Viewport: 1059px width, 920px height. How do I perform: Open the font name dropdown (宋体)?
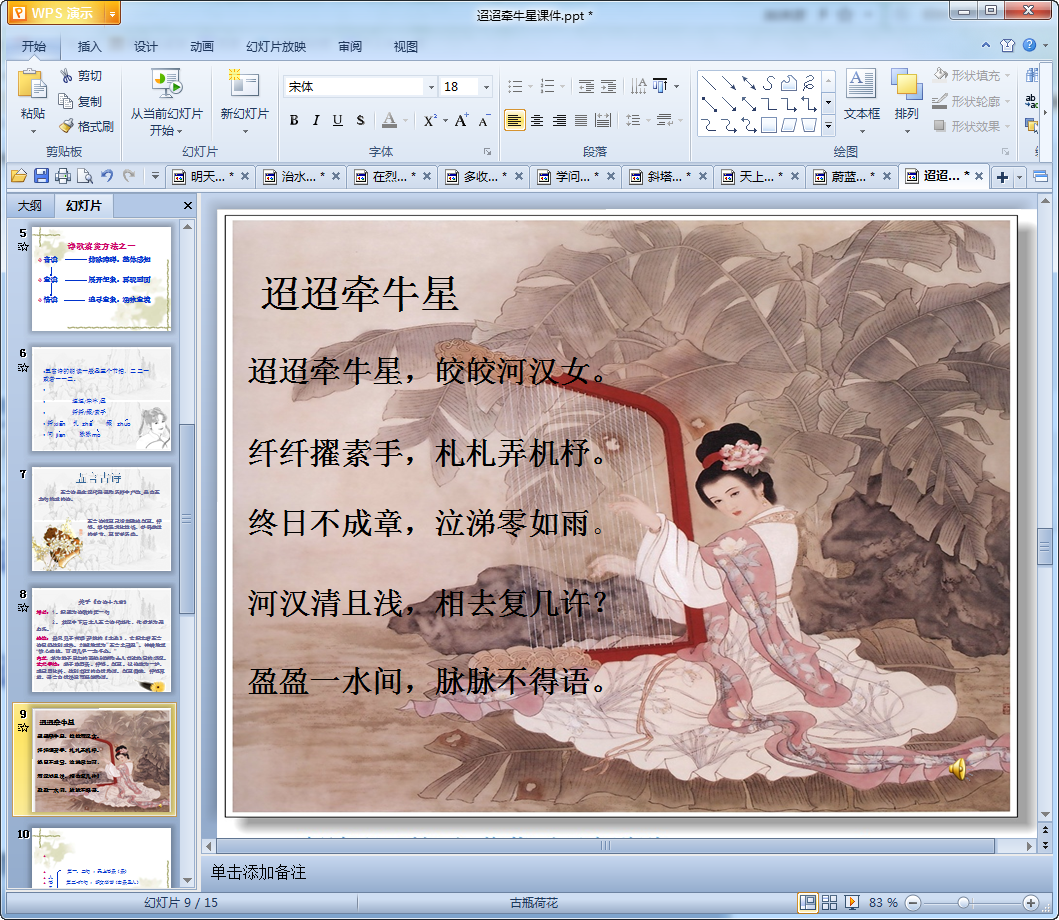coord(432,86)
